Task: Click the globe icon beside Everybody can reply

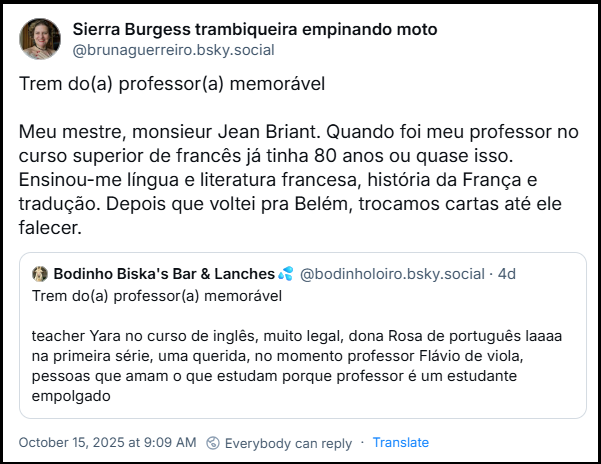Action: click(x=213, y=443)
